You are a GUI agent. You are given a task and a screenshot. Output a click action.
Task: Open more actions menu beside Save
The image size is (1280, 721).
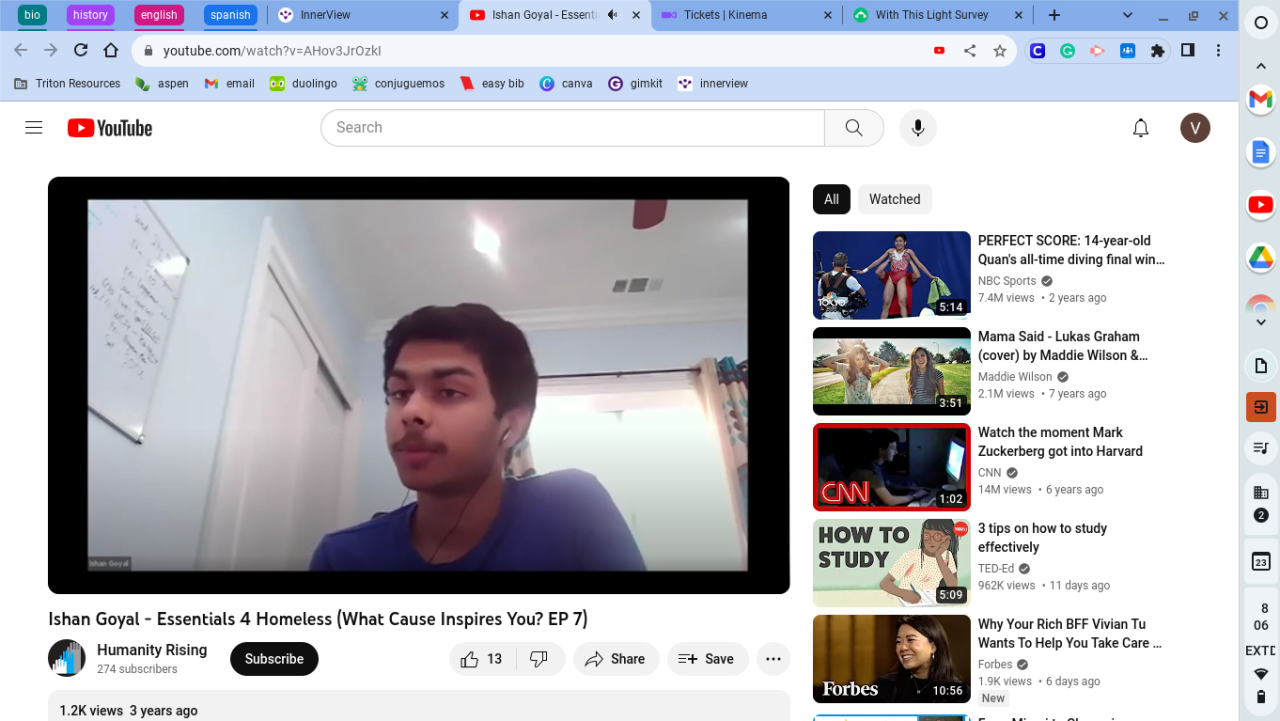[773, 659]
